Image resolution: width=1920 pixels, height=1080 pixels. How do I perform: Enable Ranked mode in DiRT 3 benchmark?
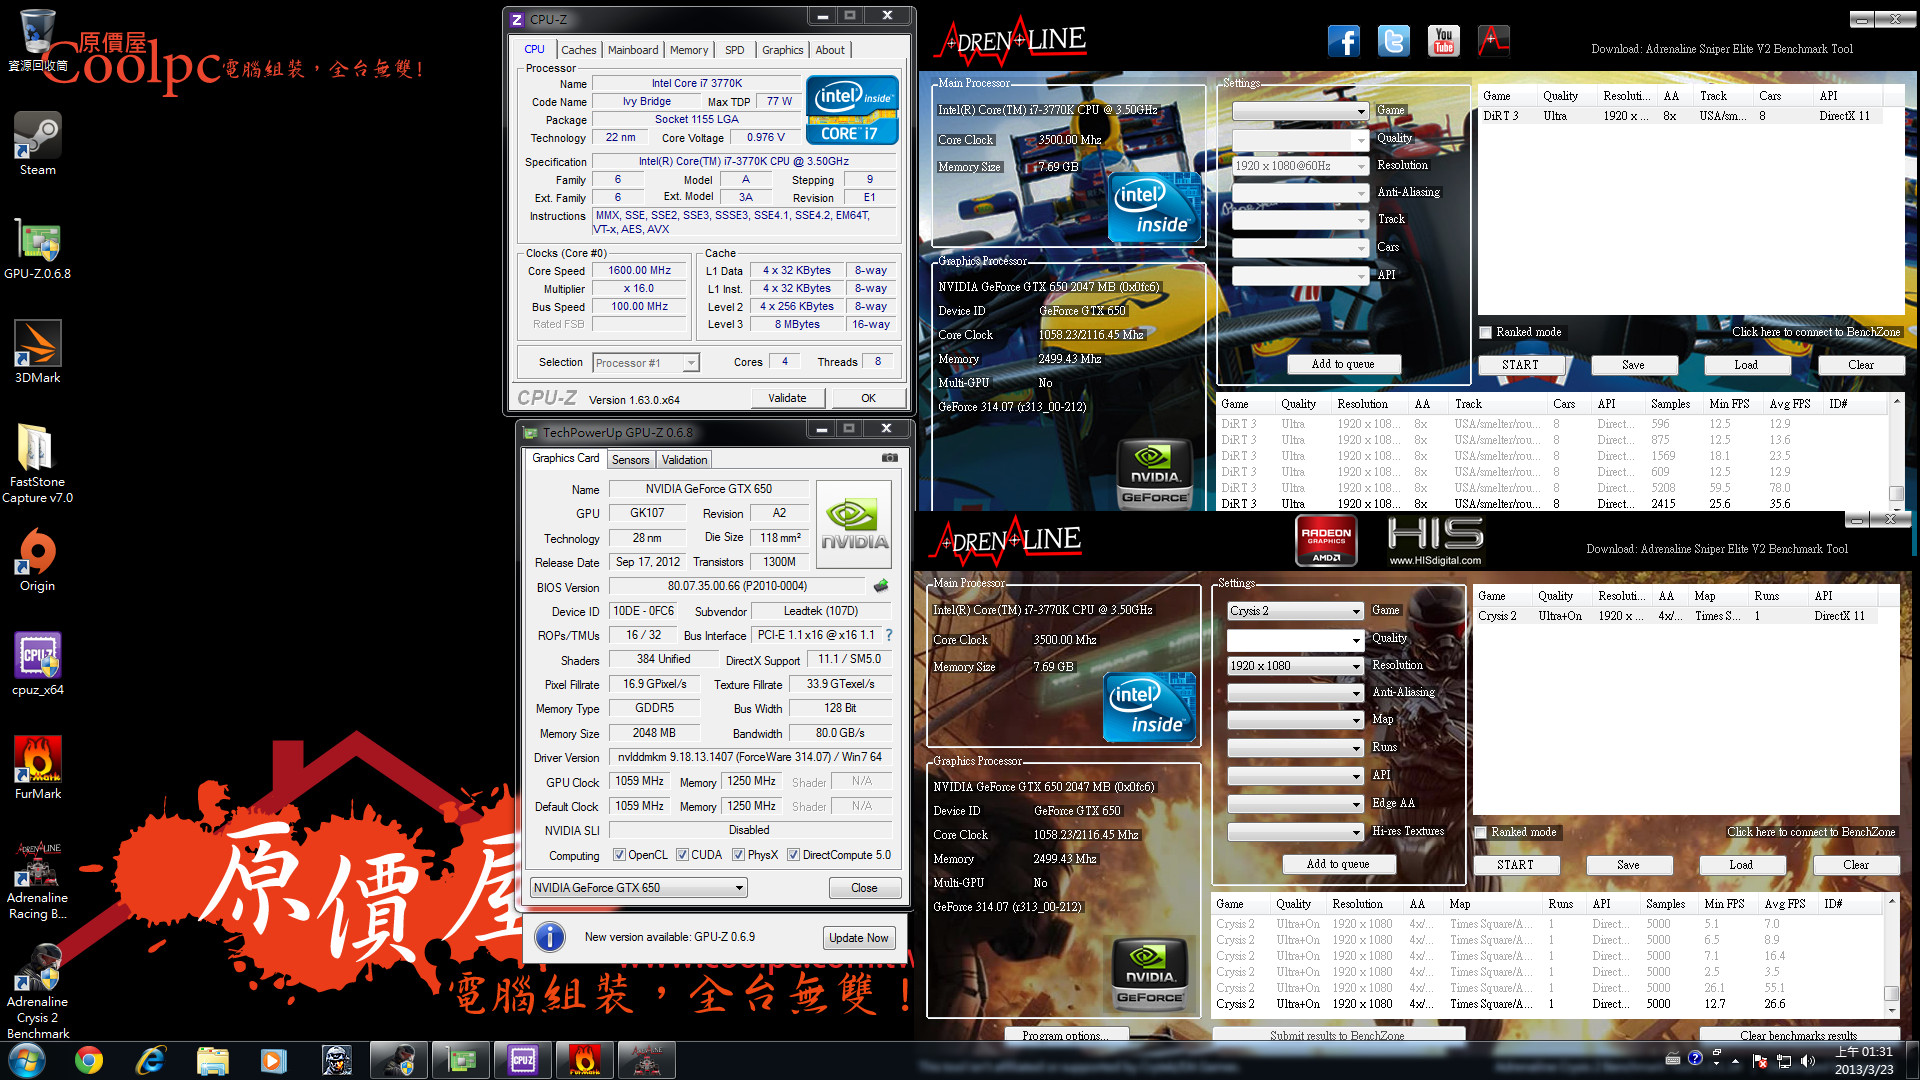1485,332
